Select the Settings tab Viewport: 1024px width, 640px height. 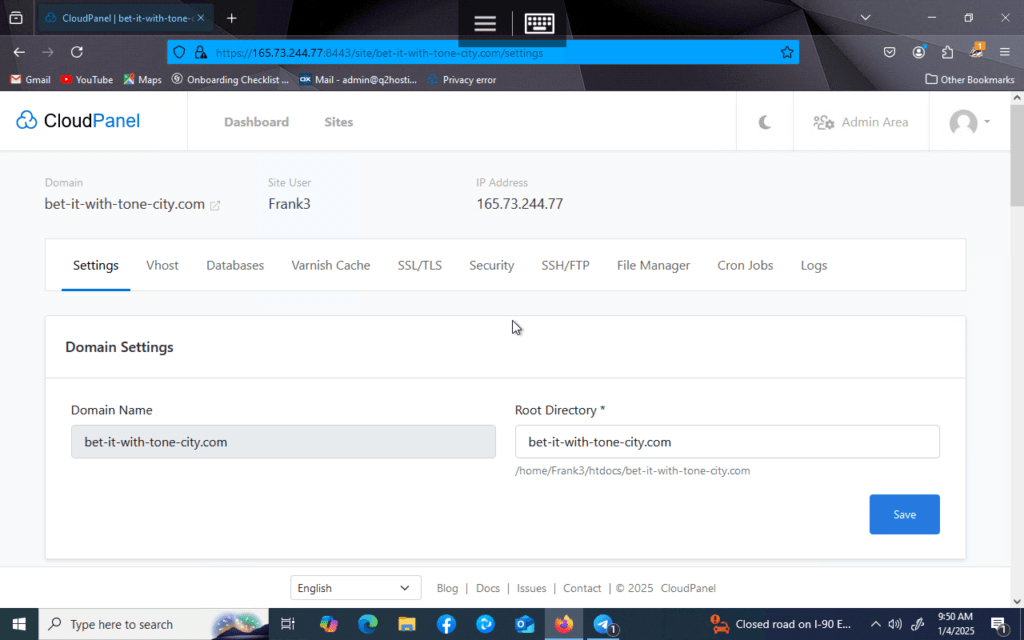pyautogui.click(x=95, y=265)
